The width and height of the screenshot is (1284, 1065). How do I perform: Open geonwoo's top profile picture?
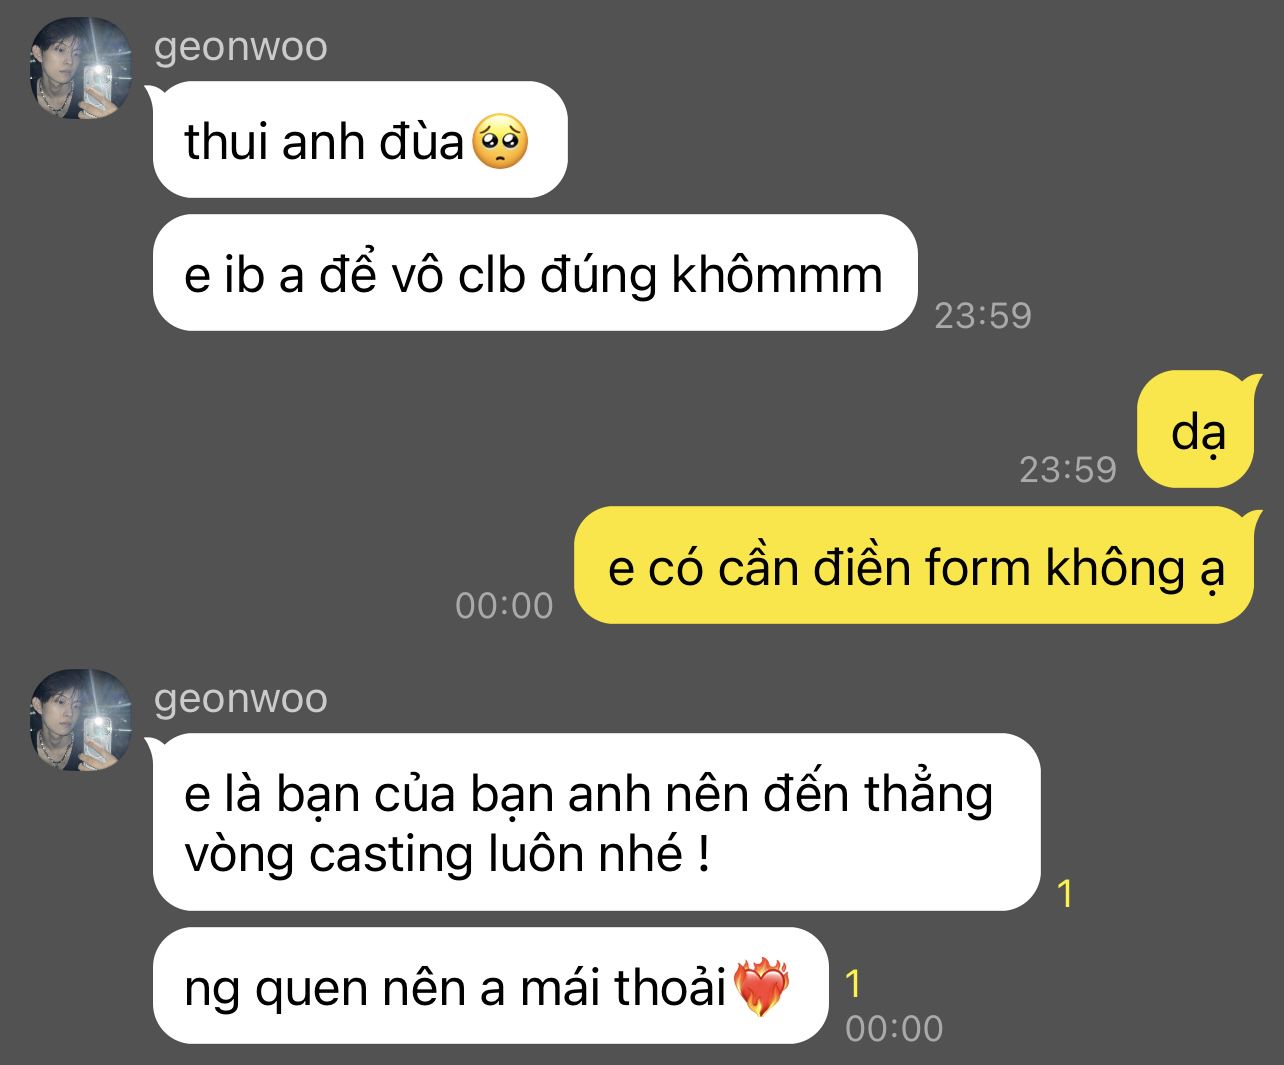(80, 68)
